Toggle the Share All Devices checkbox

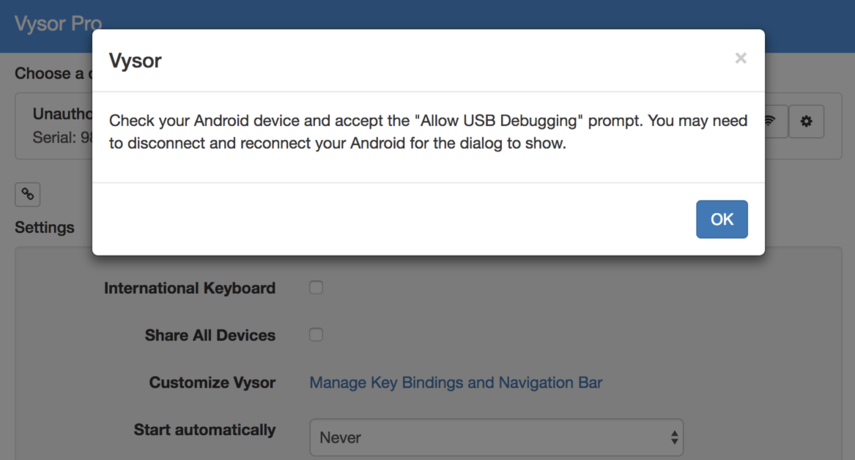(316, 335)
